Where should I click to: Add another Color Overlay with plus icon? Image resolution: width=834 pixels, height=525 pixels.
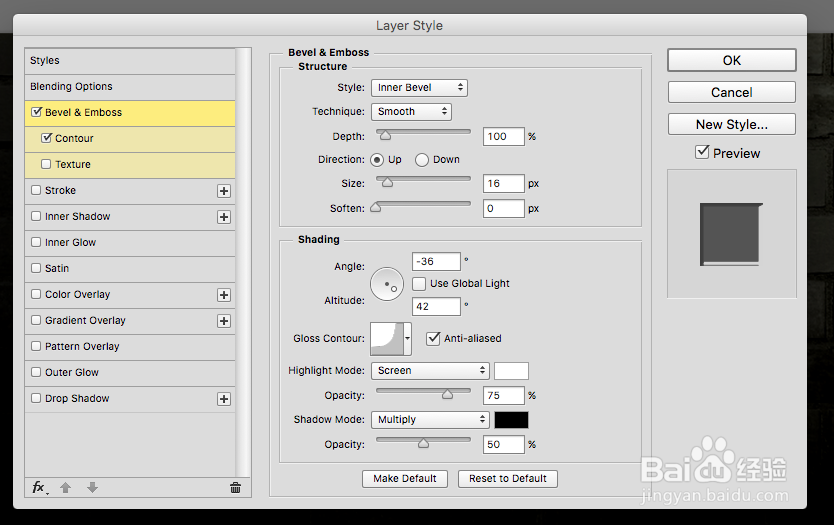pyautogui.click(x=224, y=295)
